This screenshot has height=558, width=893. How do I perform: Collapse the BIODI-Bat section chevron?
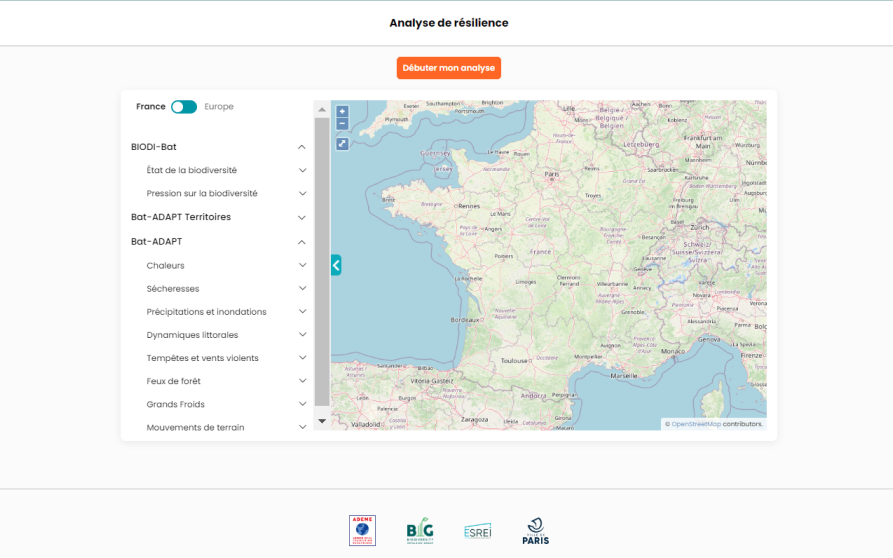coord(302,147)
